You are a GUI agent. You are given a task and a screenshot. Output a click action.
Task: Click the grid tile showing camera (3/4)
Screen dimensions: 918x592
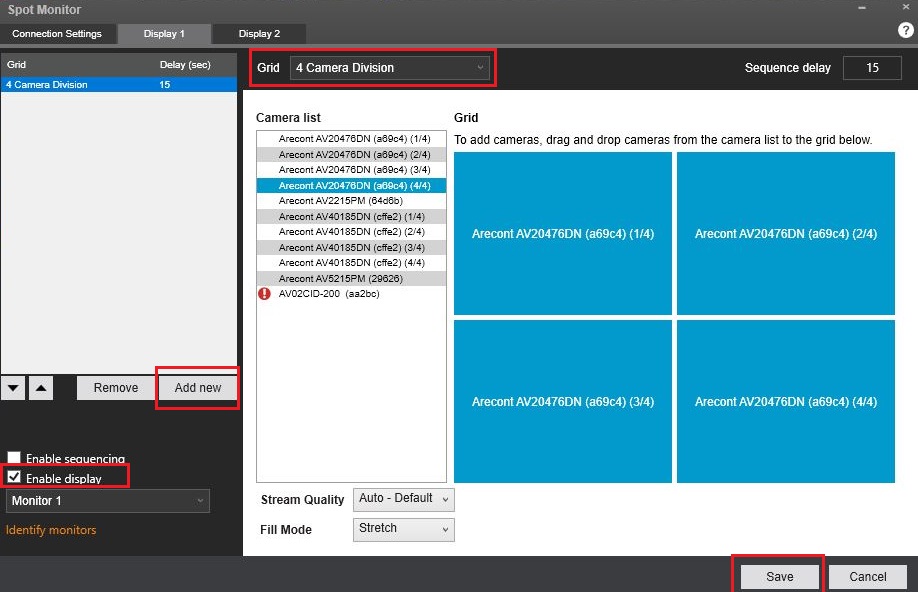tap(563, 402)
